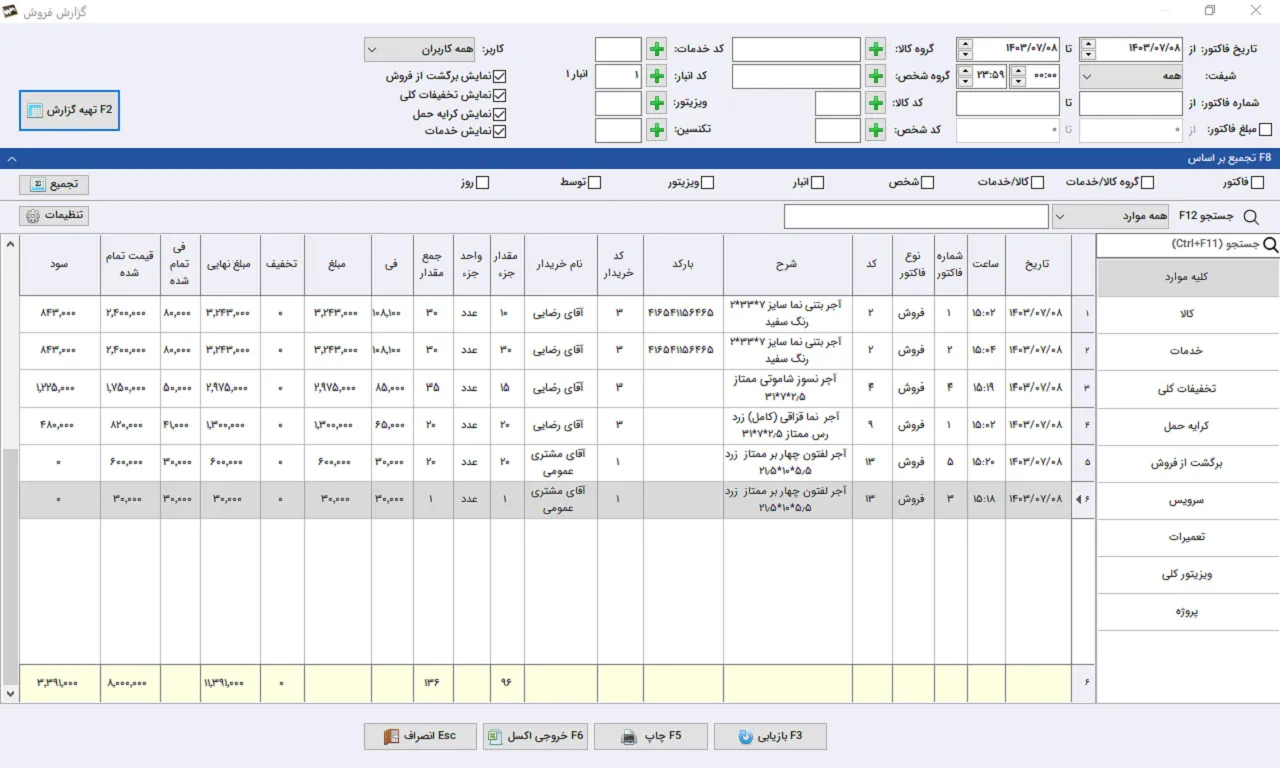Decrease the 23:59 end time stepper
The width and height of the screenshot is (1280, 768).
[964, 82]
